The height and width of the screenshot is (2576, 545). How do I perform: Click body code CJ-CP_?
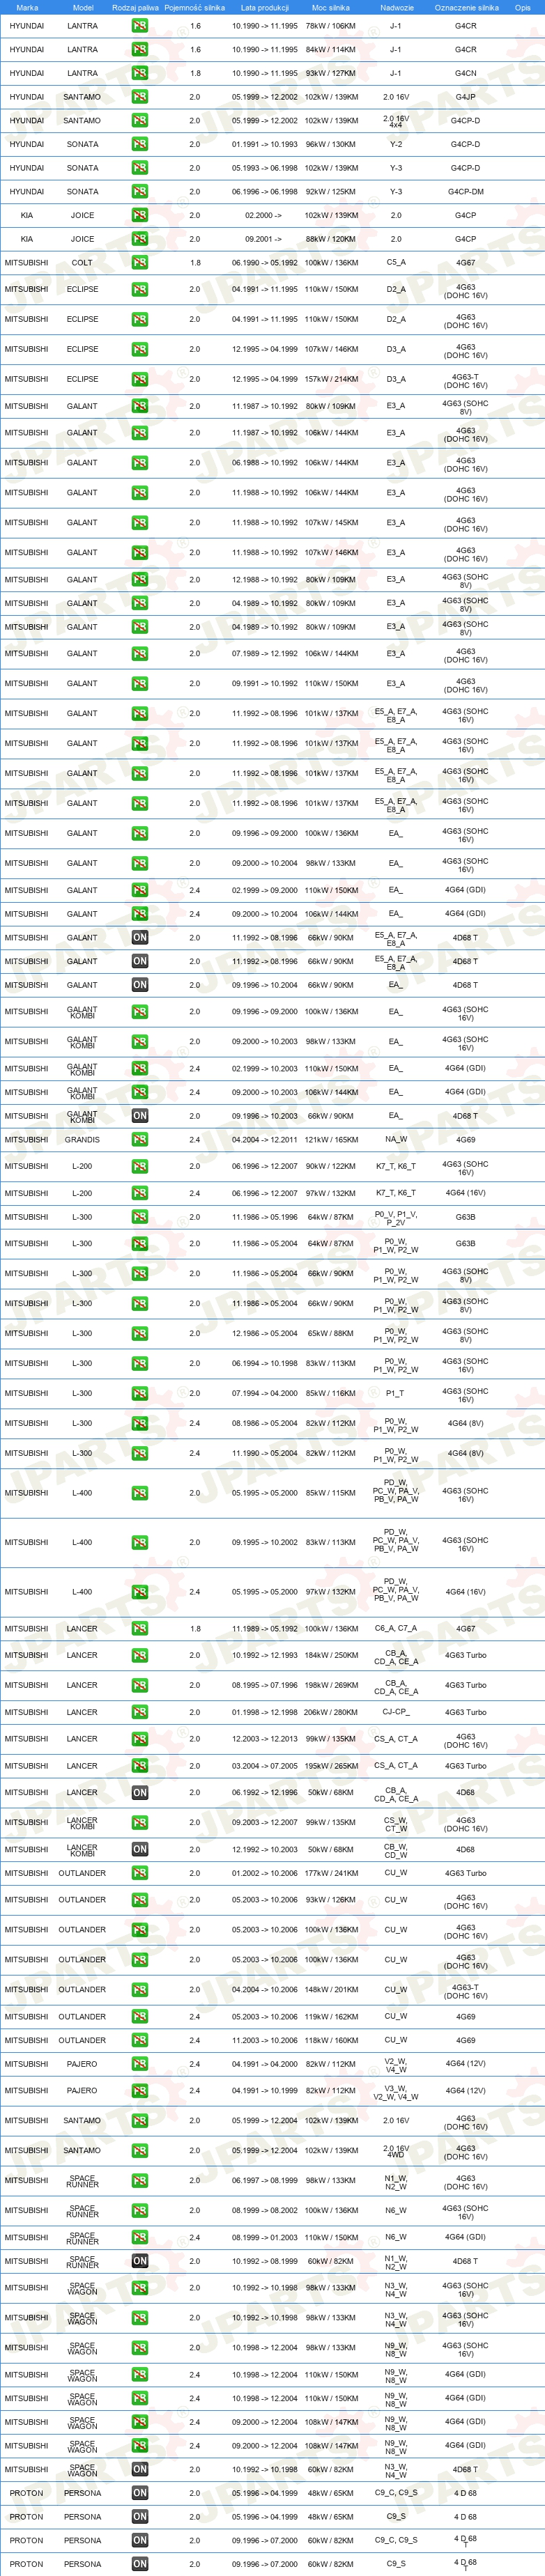[396, 1712]
